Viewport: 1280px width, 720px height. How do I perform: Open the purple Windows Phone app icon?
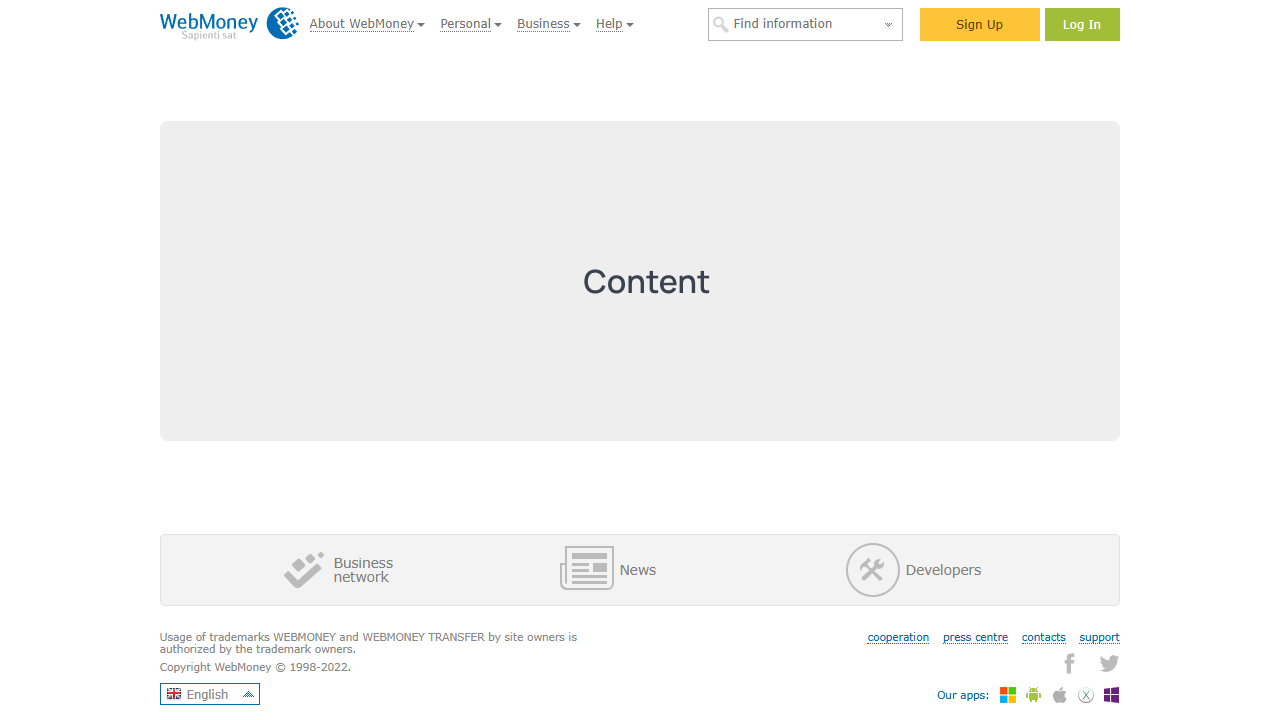click(x=1111, y=695)
